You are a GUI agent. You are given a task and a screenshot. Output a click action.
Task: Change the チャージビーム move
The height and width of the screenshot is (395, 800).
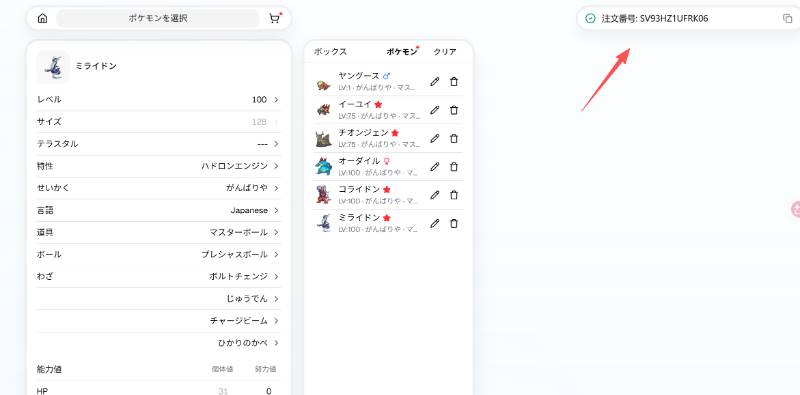158,320
